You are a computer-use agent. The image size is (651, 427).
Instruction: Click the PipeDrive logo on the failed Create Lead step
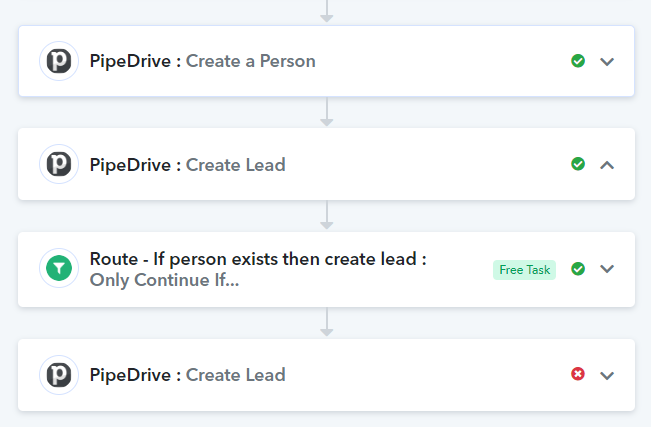click(59, 375)
